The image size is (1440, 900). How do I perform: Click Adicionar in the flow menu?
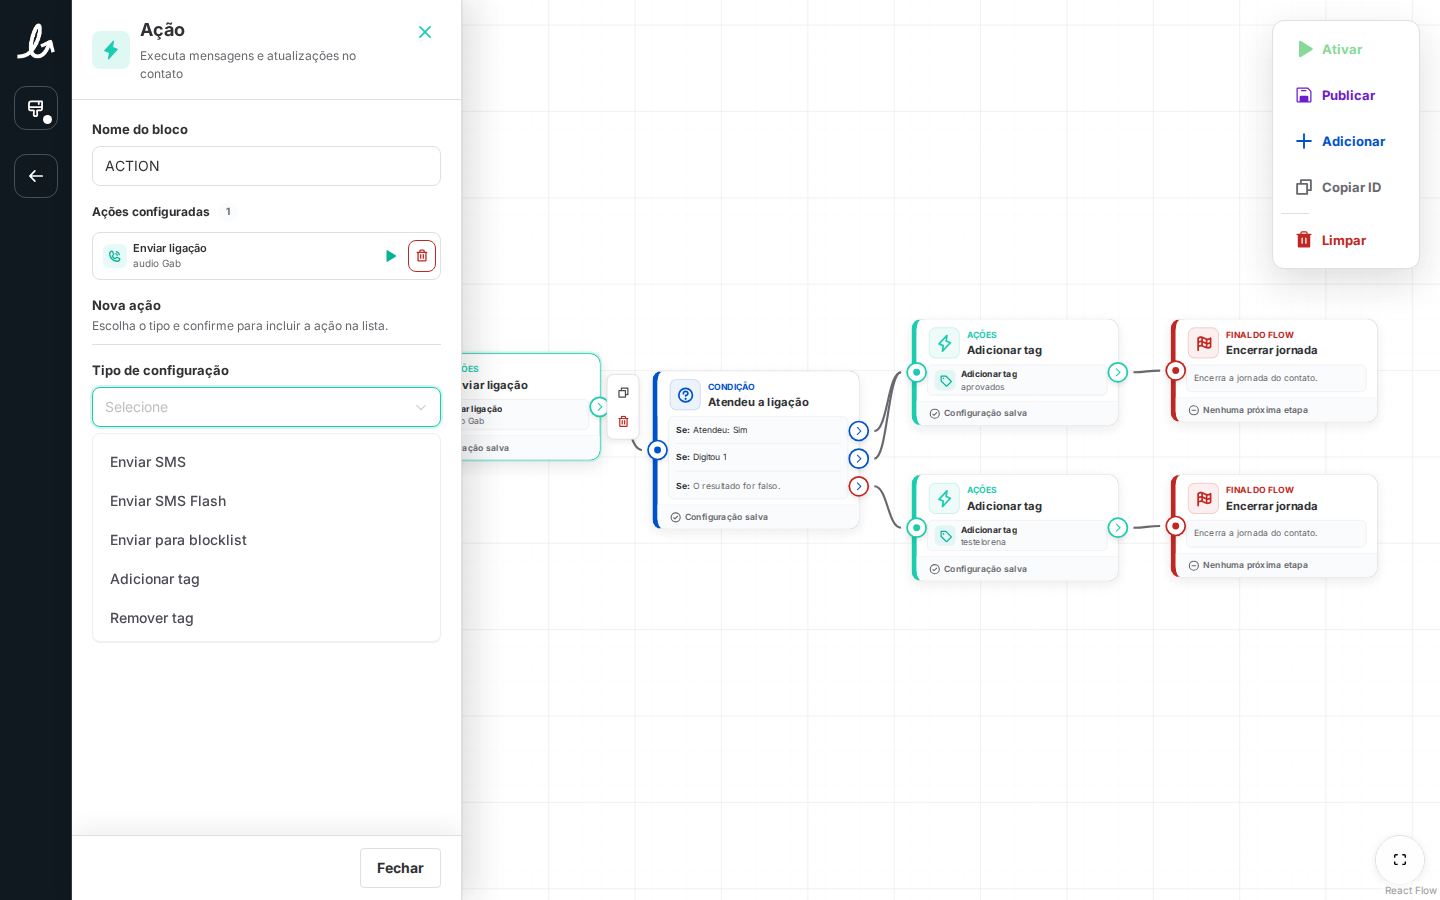point(1346,141)
